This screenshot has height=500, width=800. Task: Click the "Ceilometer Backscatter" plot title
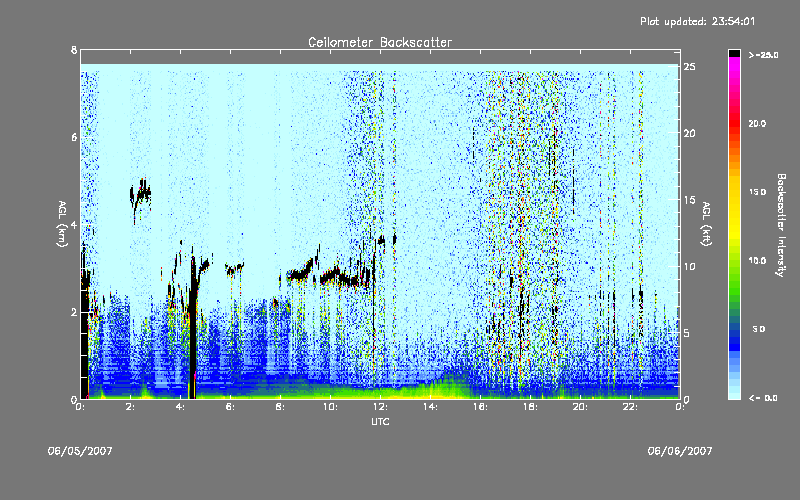tap(380, 42)
